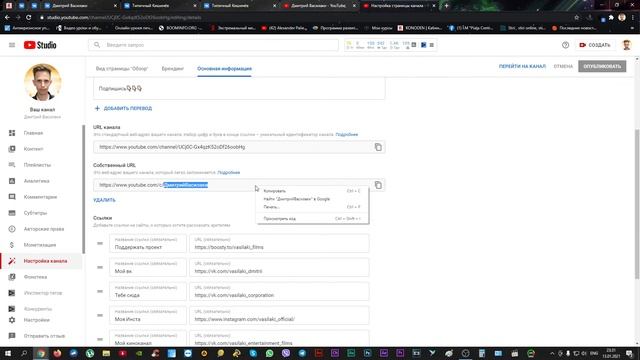Click the YouTube Studio logo
The image size is (640, 360).
(40, 45)
